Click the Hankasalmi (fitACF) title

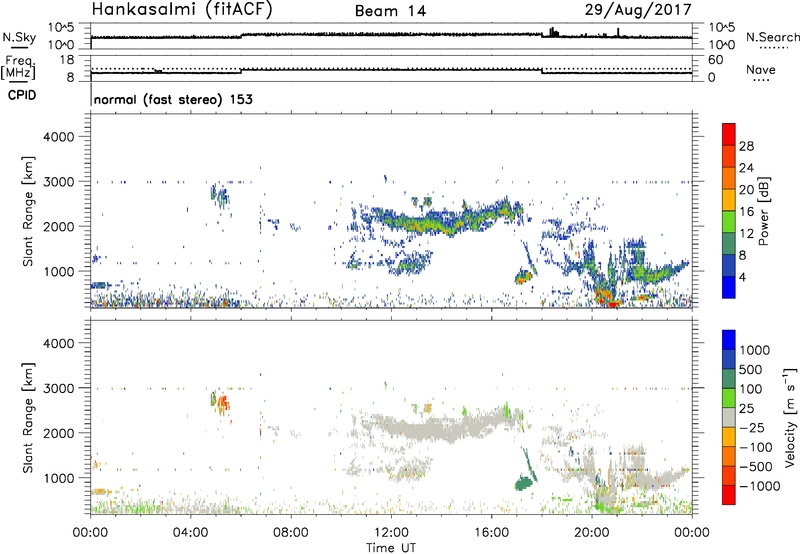182,10
